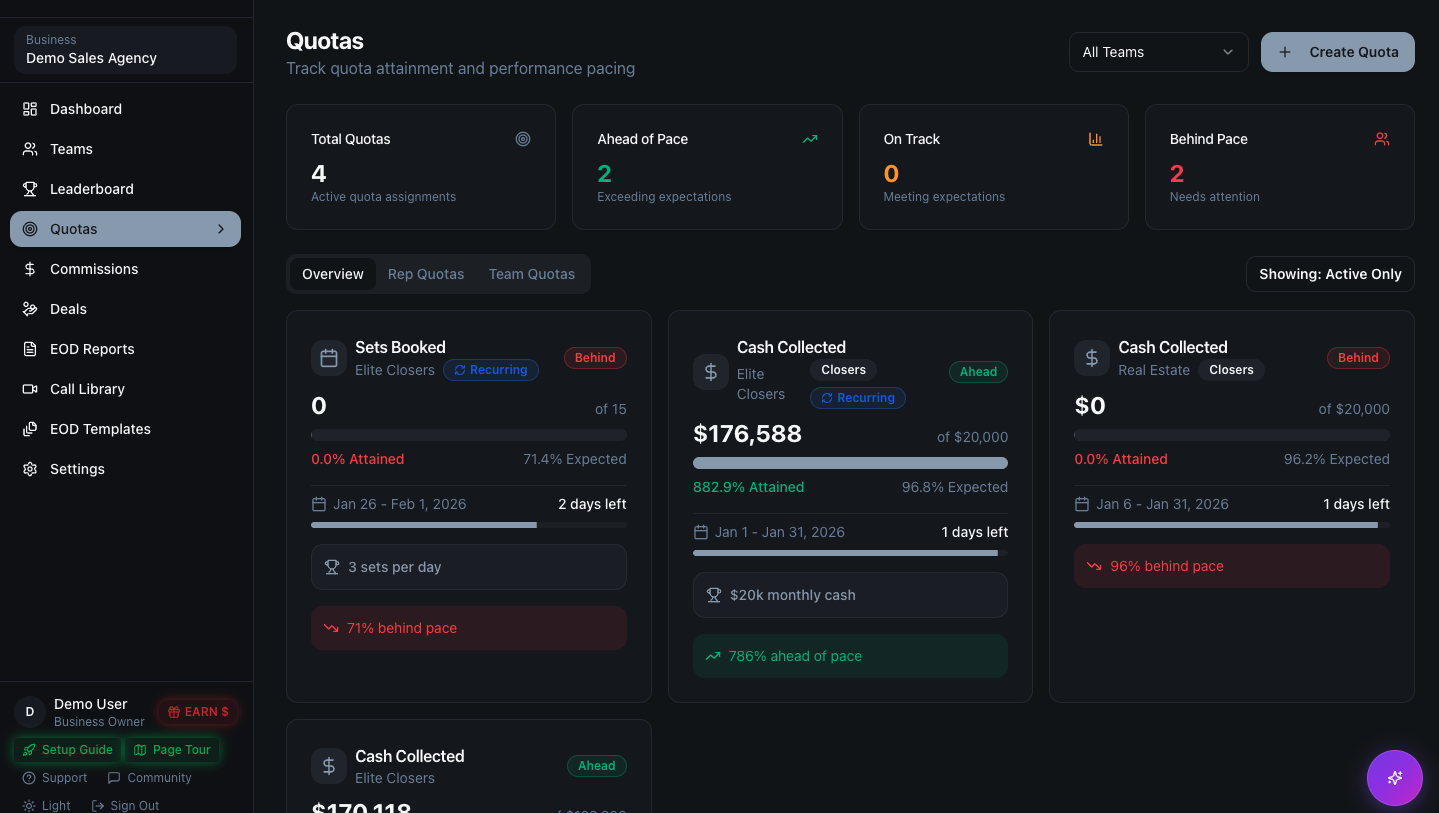Toggle the Recurring badge on Sets Booked card
The width and height of the screenshot is (1439, 813).
491,370
